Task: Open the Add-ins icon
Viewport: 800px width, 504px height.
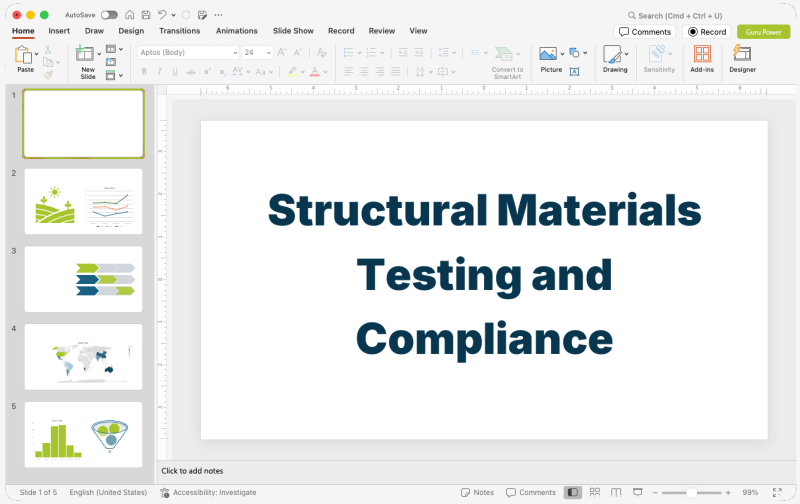Action: pyautogui.click(x=702, y=54)
